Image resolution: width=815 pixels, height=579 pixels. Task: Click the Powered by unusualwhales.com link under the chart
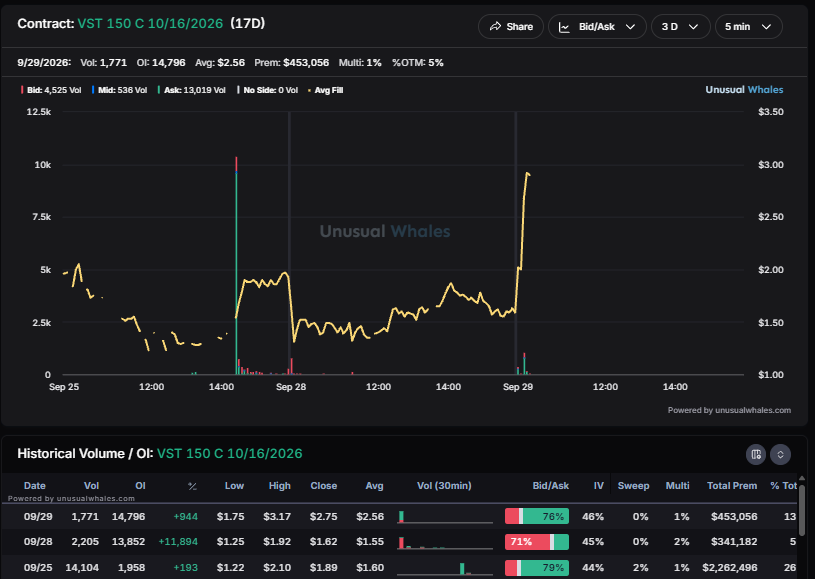click(729, 410)
